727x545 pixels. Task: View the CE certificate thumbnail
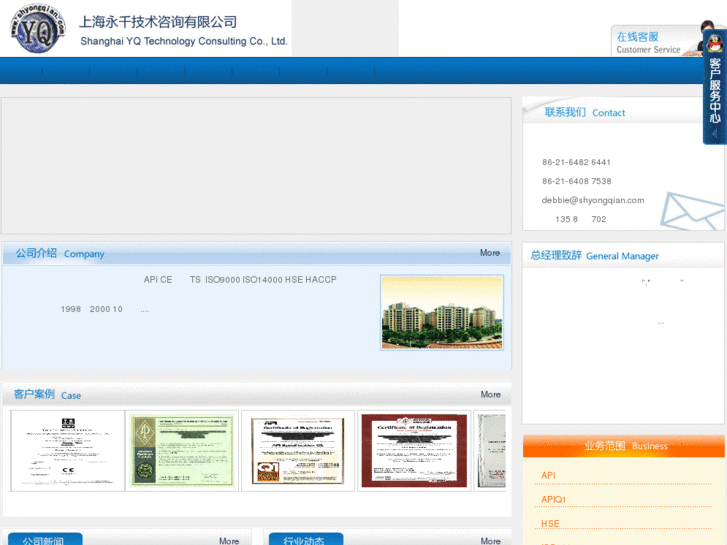tap(68, 450)
